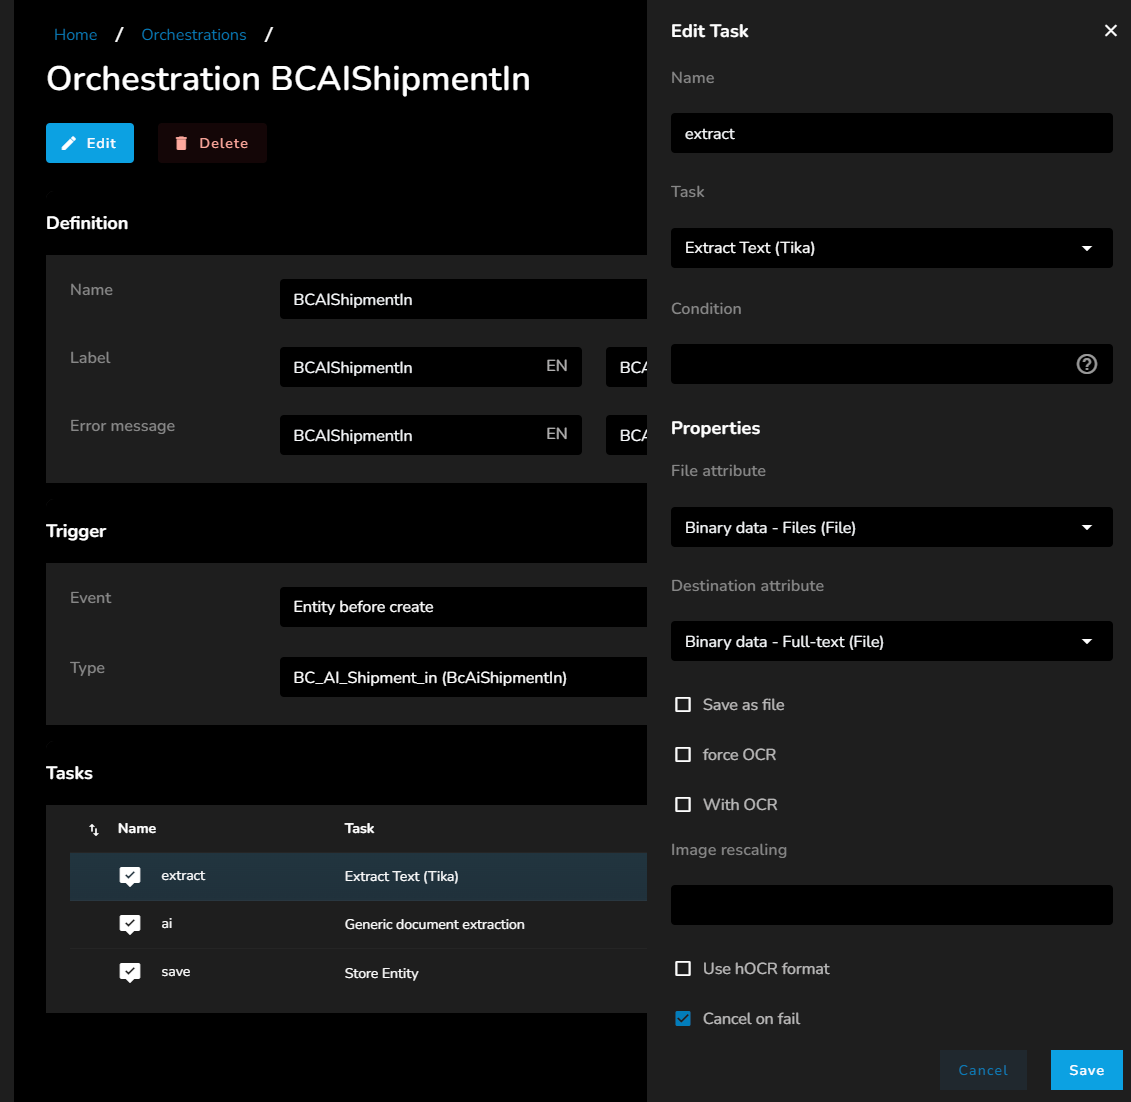1131x1102 pixels.
Task: Expand the File attribute dropdown
Action: pos(891,527)
